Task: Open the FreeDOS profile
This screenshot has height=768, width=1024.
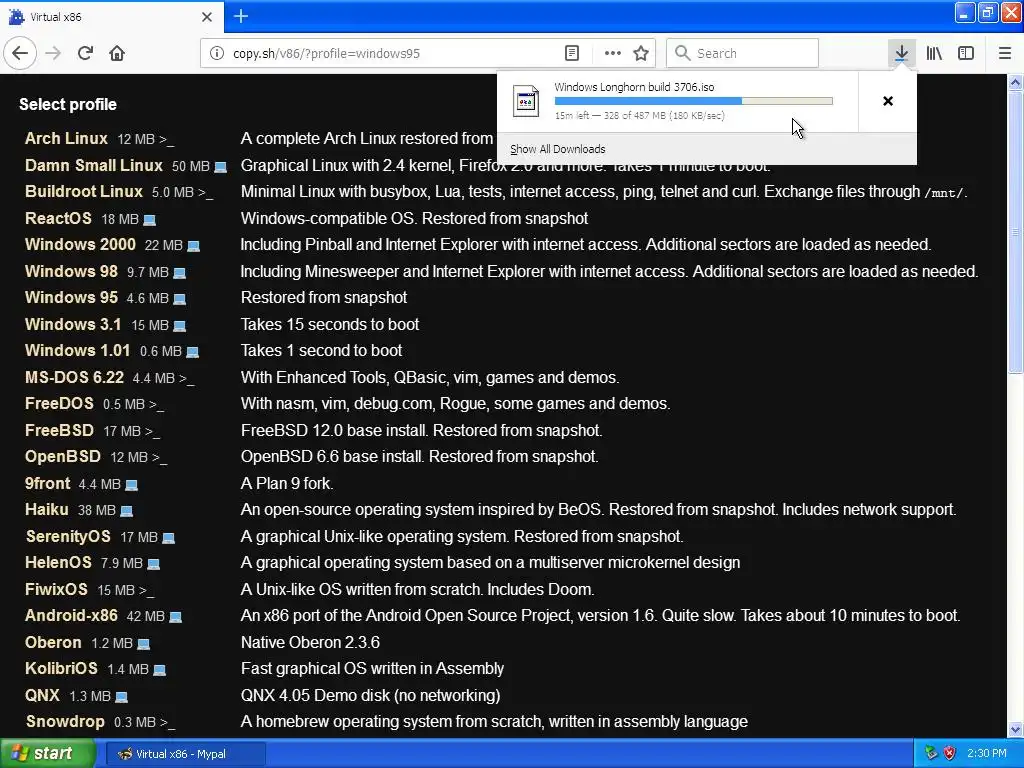Action: (x=59, y=404)
